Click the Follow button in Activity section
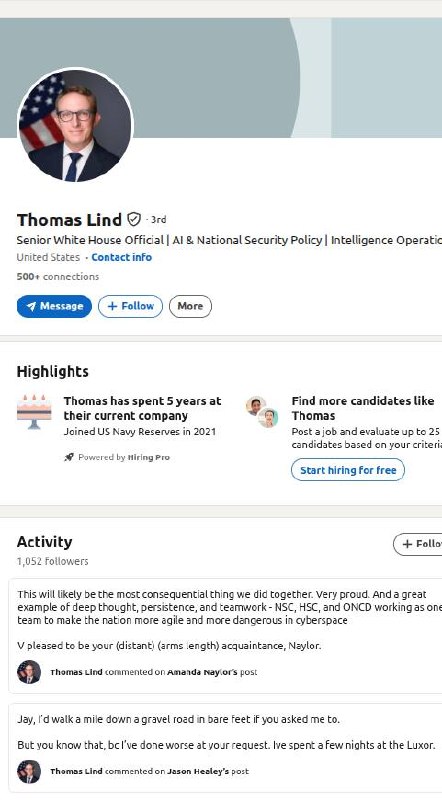The image size is (442, 800). (x=418, y=544)
